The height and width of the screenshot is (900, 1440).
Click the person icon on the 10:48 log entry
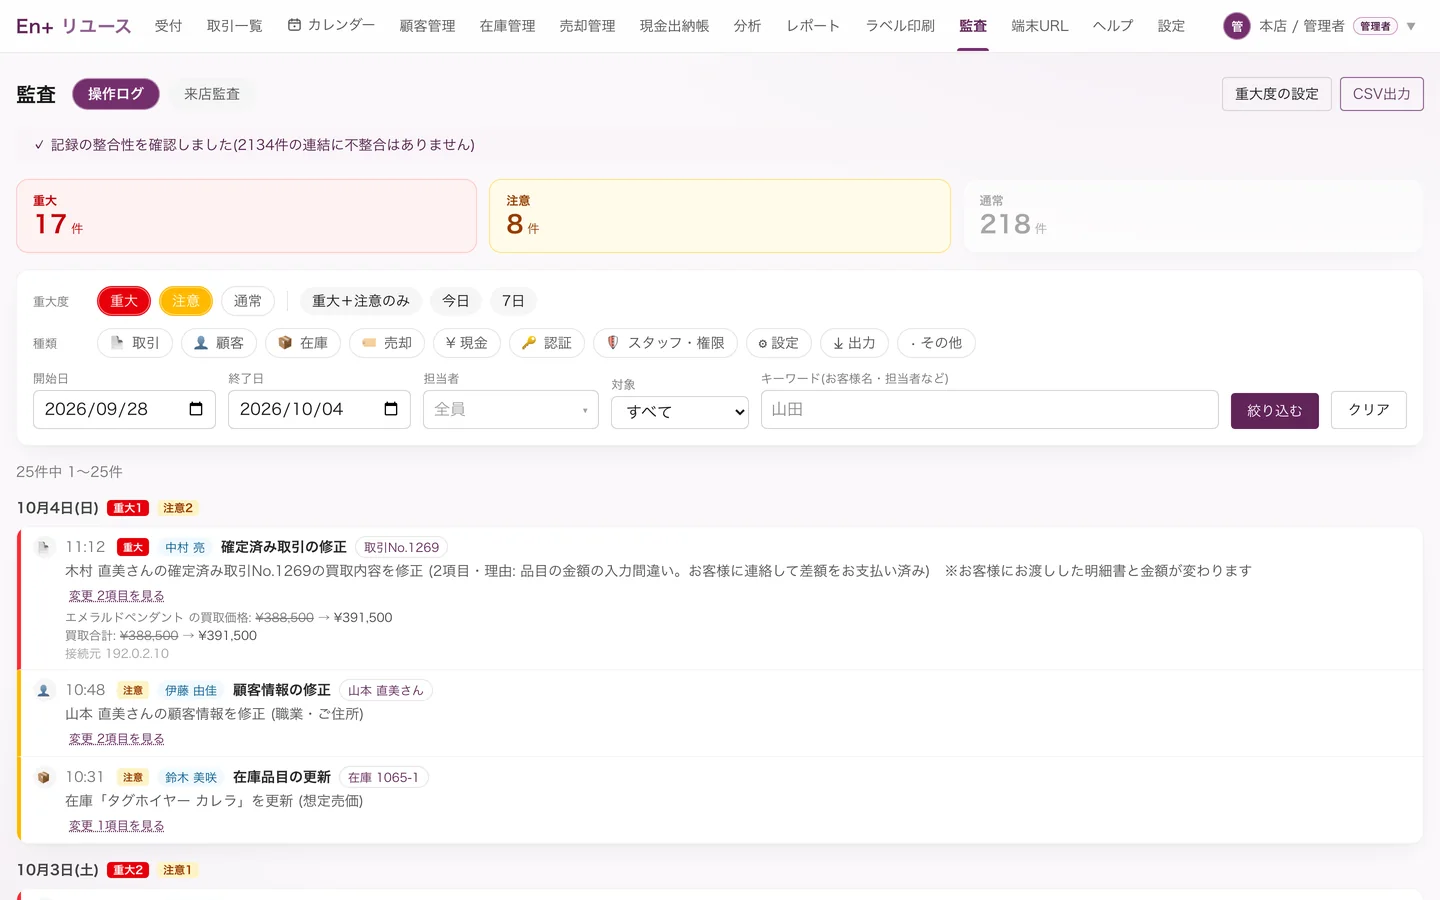click(x=43, y=690)
